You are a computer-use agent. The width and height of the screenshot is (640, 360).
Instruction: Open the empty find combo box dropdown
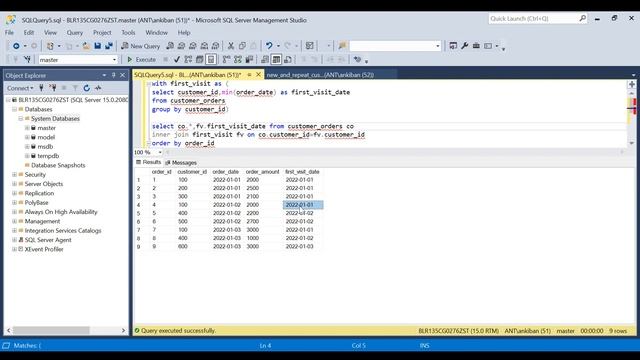438,46
